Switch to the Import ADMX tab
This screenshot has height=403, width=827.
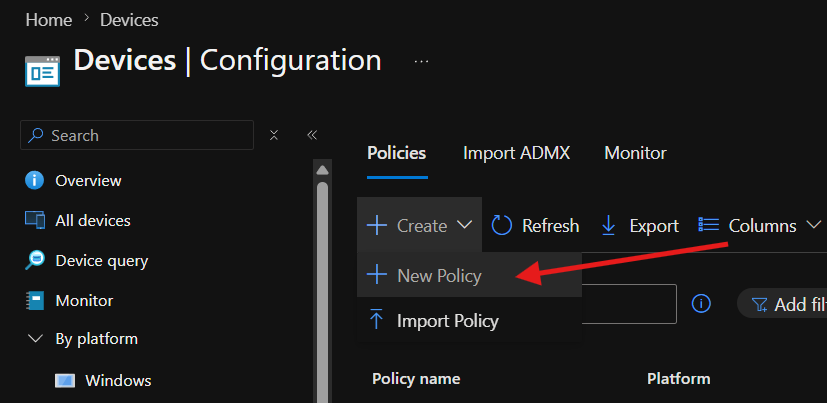516,153
